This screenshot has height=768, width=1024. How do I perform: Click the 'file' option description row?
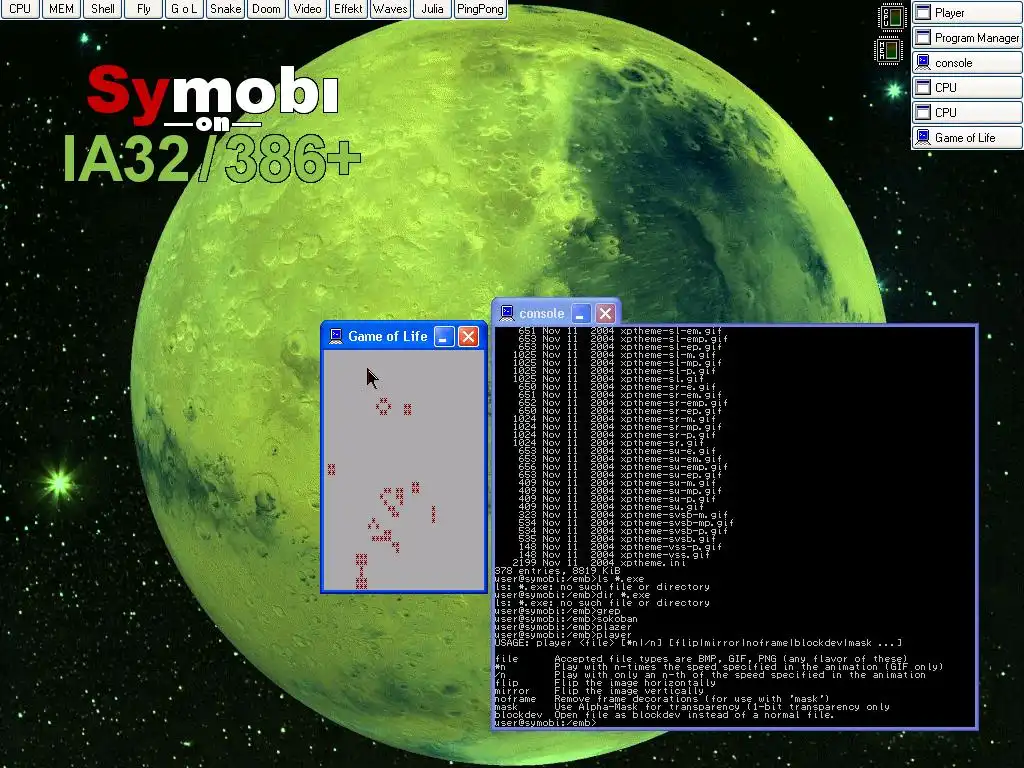701,659
